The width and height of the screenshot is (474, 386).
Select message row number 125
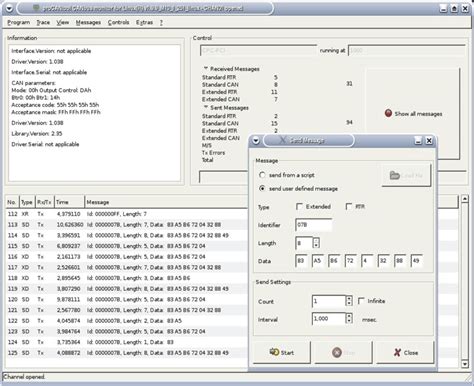click(x=127, y=353)
